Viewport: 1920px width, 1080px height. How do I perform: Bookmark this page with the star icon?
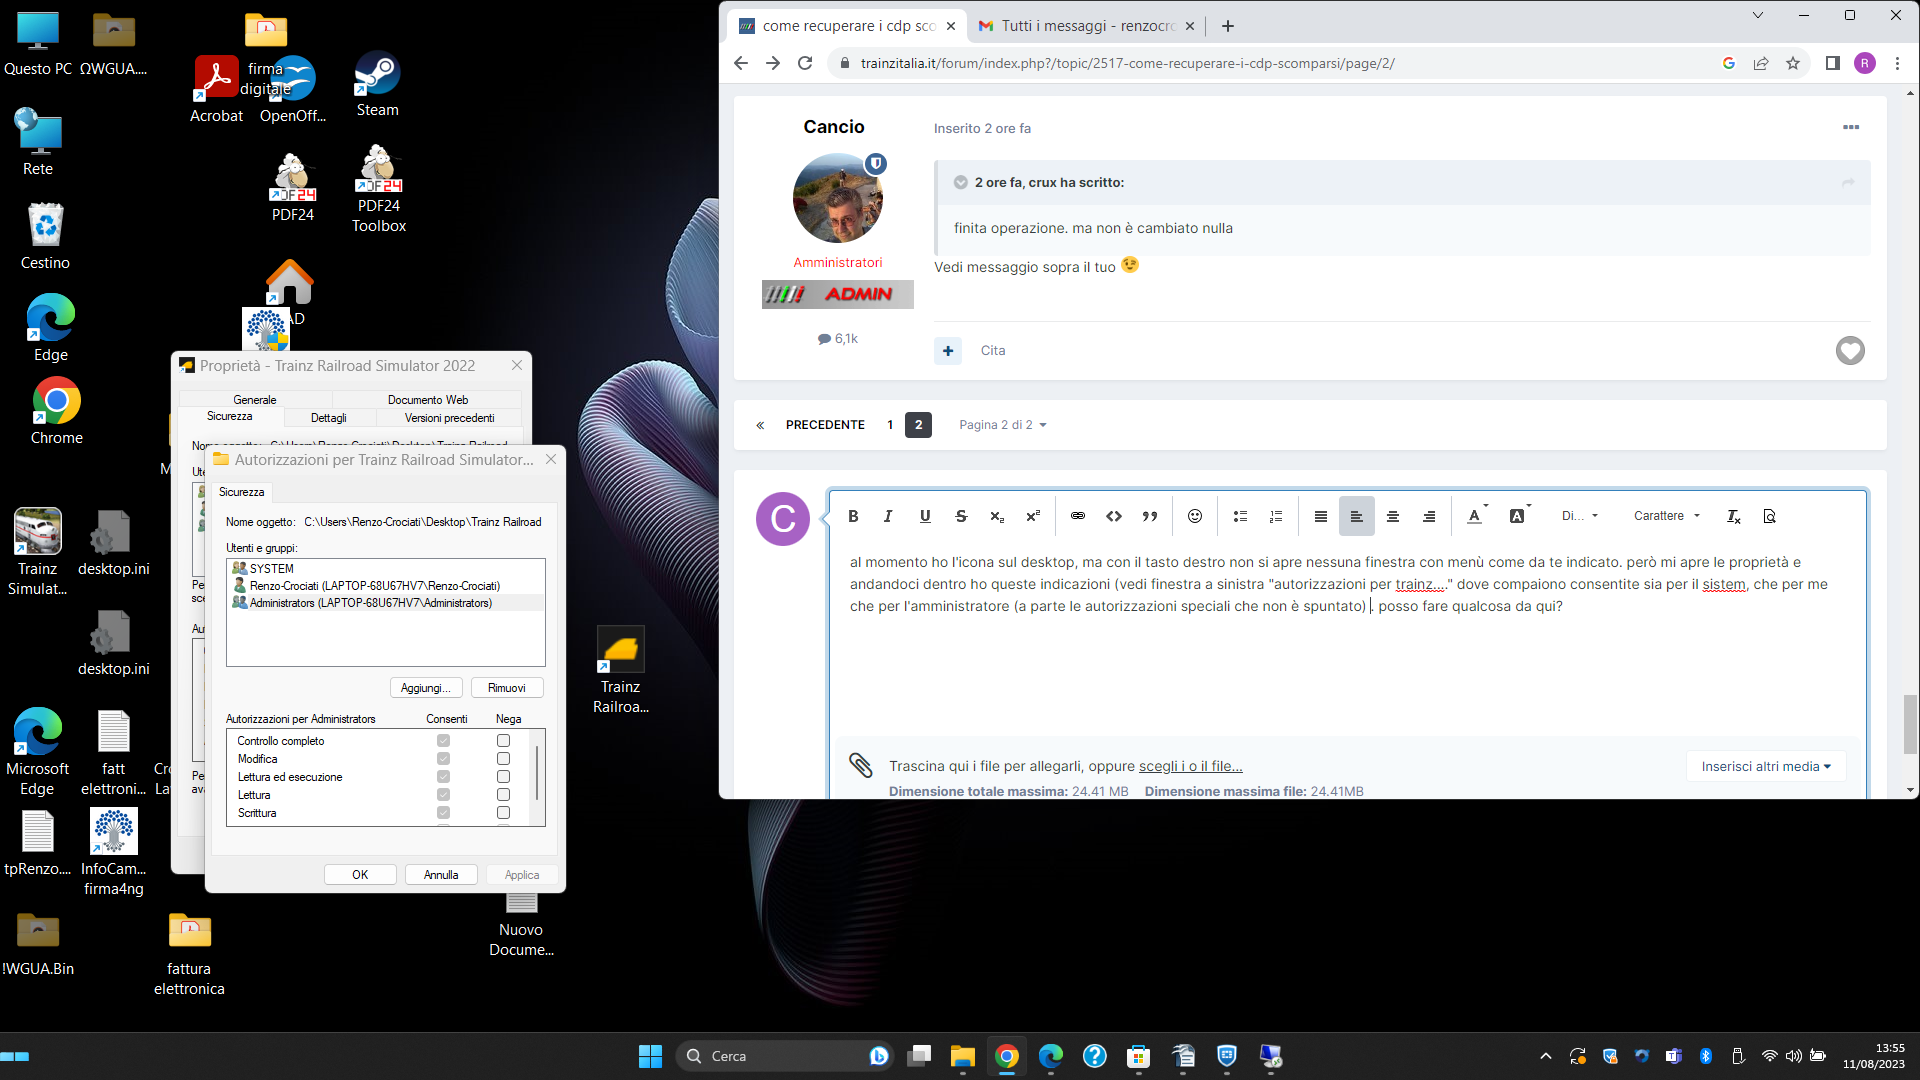click(1793, 63)
